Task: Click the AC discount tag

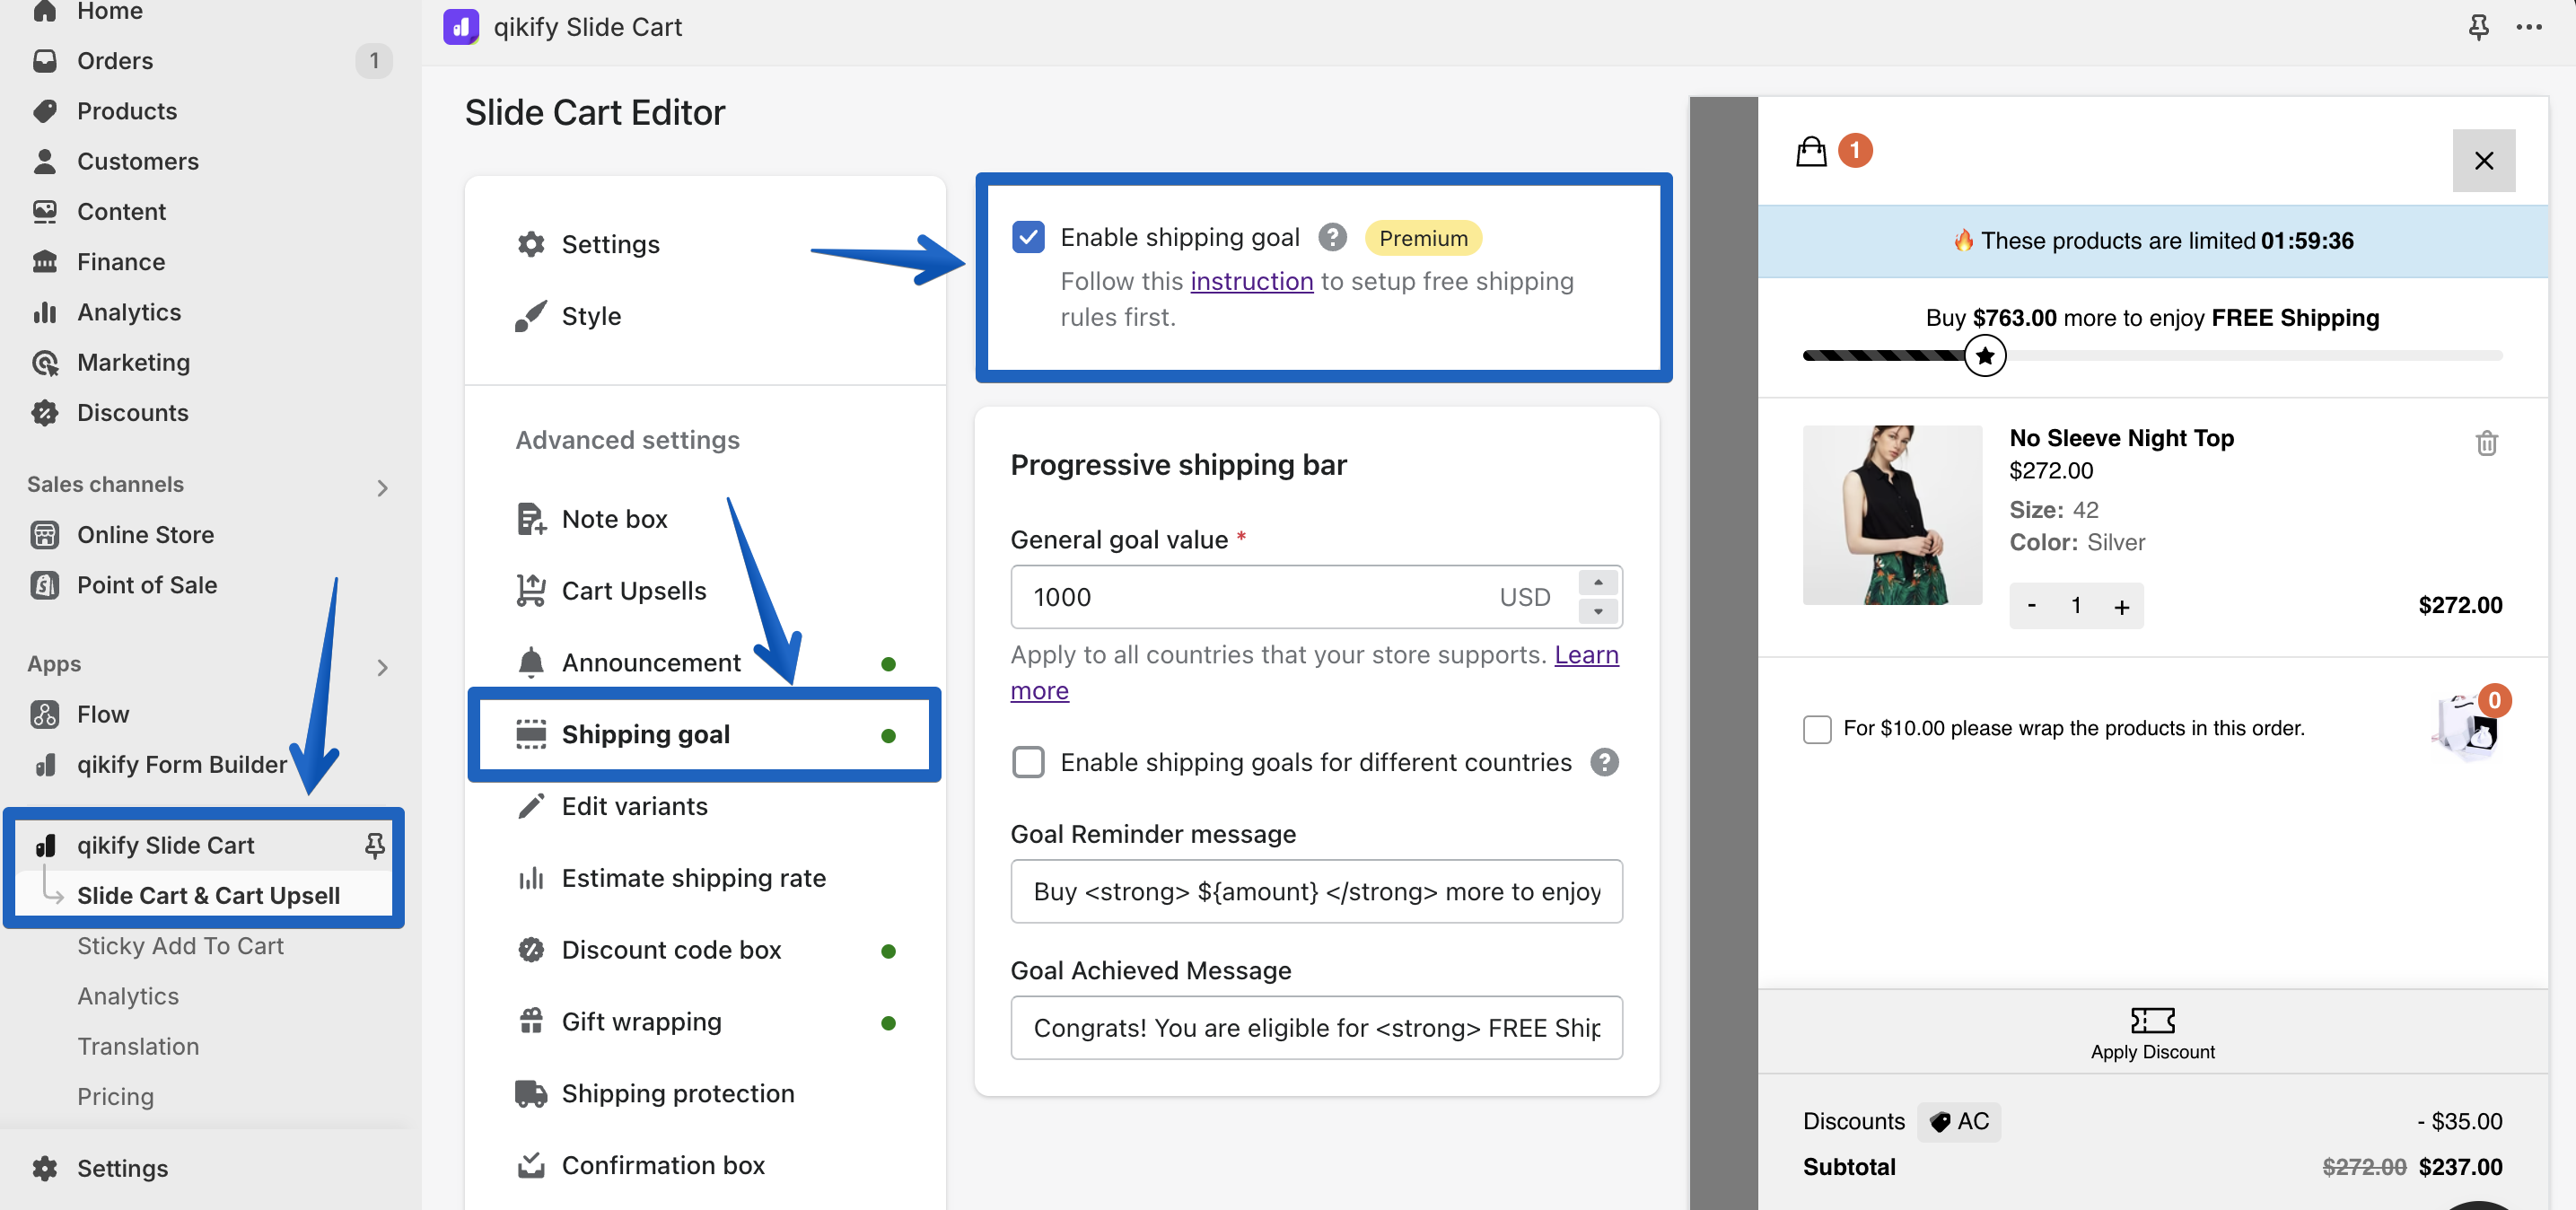Action: coord(1958,1122)
